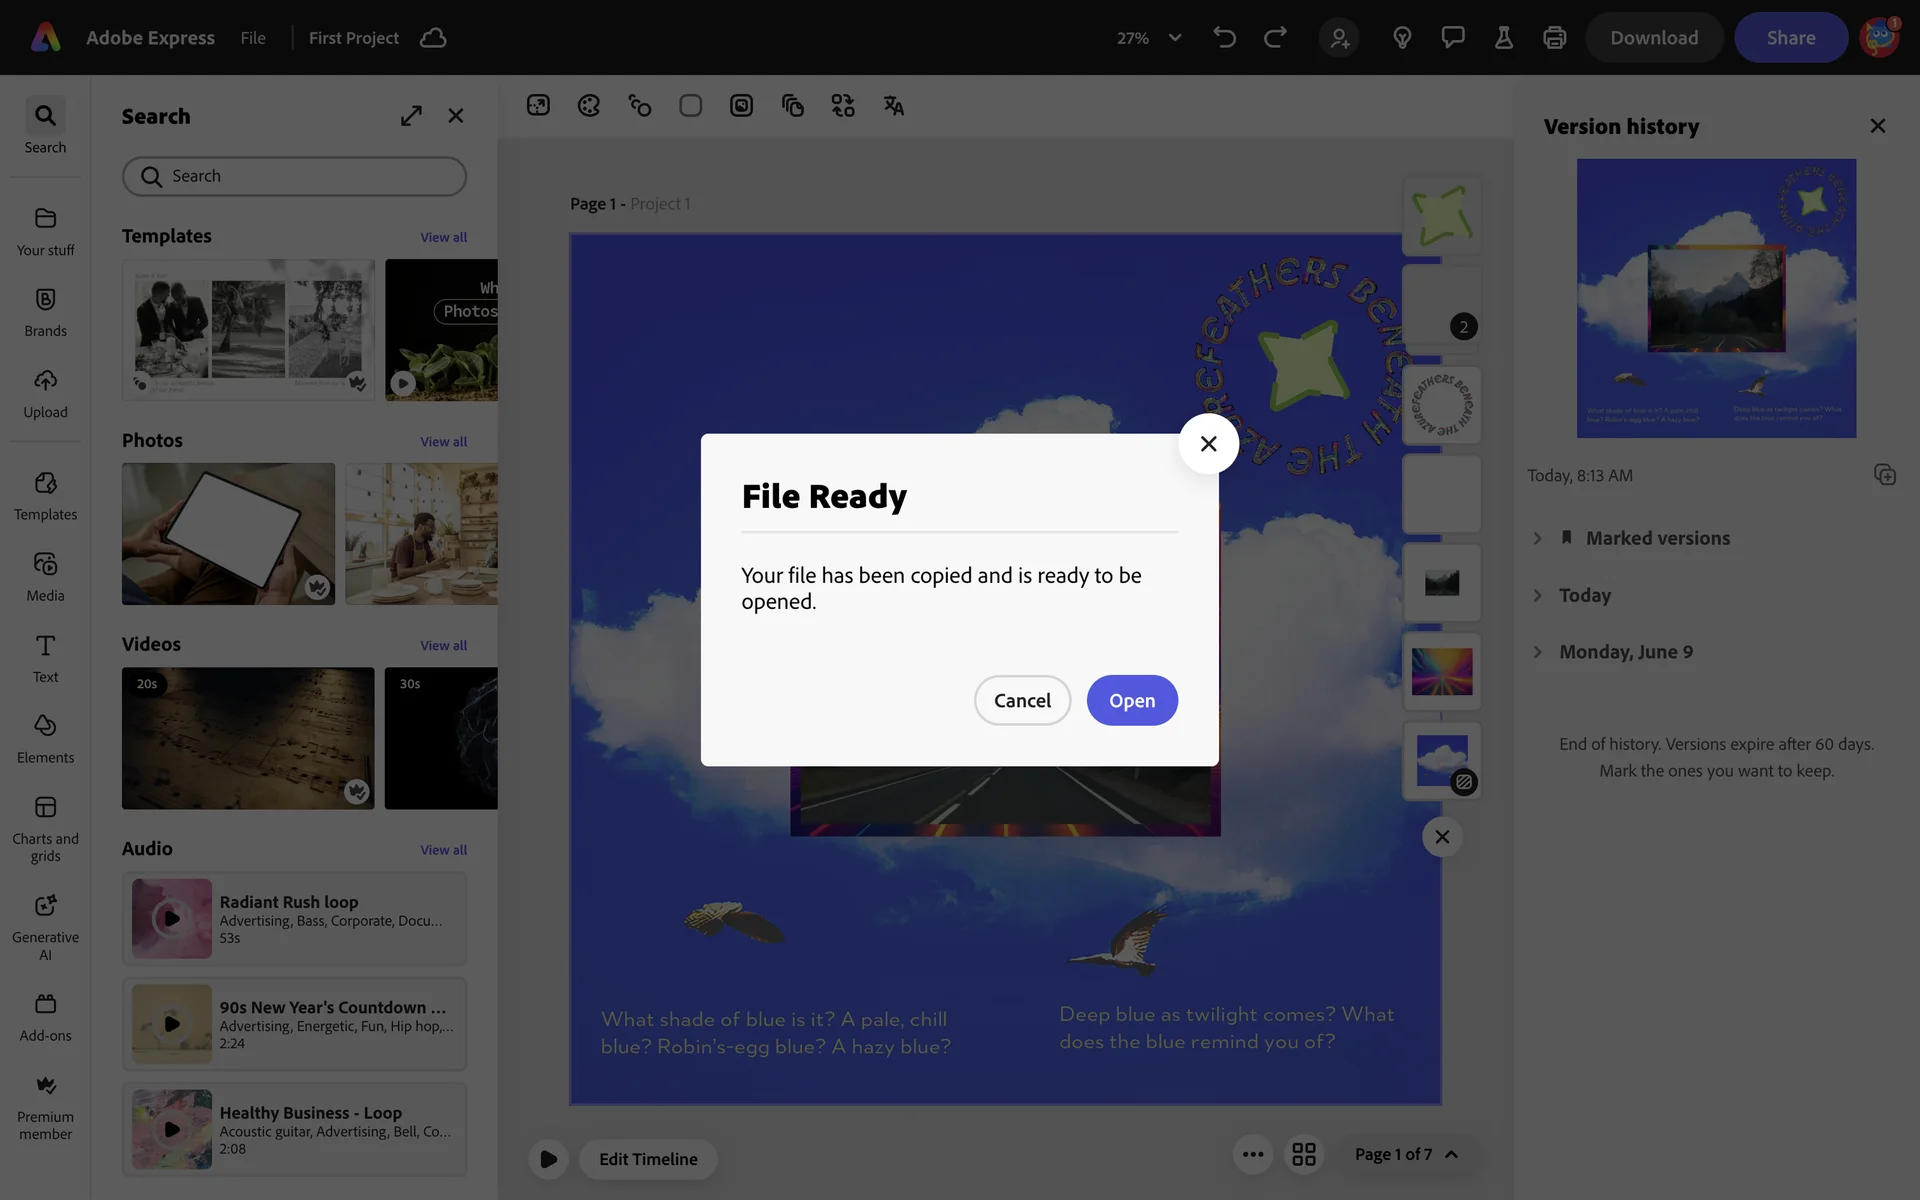Screen dimensions: 1920x1200
Task: Click the print icon in header
Action: (x=1554, y=38)
